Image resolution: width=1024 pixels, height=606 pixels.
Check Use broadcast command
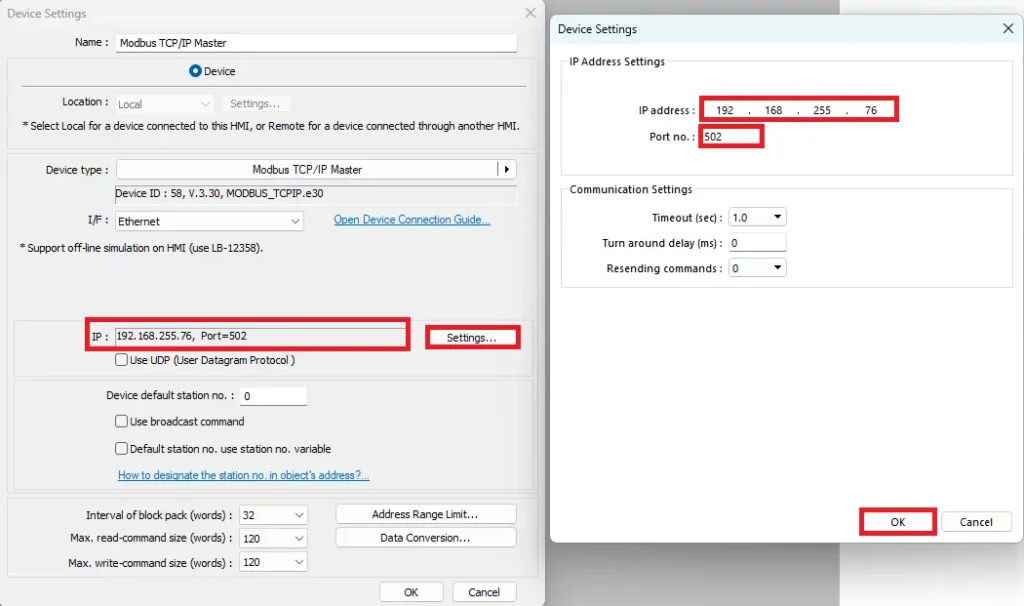(122, 421)
